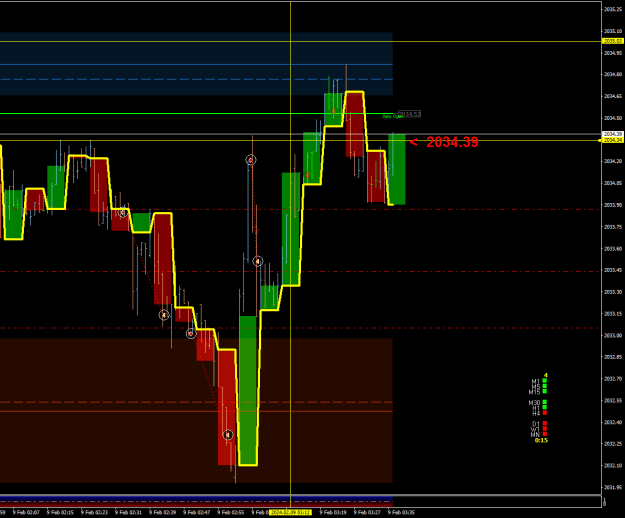Click the 9 Feb 03:19 time label
Viewport: 625px width, 518px height.
click(x=333, y=512)
